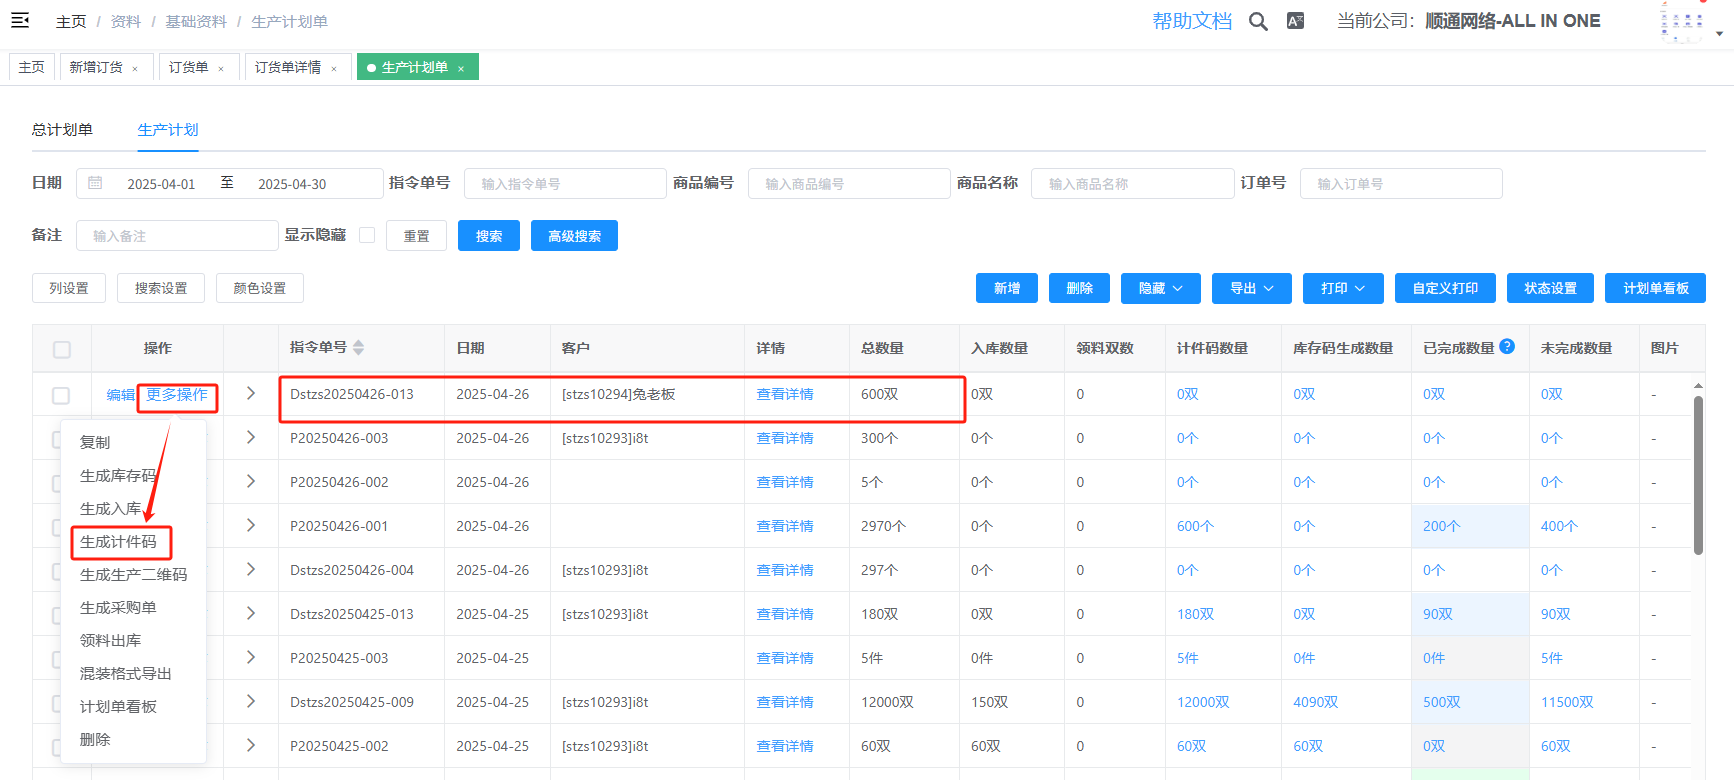Choose 生成计件码 from the more actions menu
The image size is (1734, 780).
pos(119,542)
